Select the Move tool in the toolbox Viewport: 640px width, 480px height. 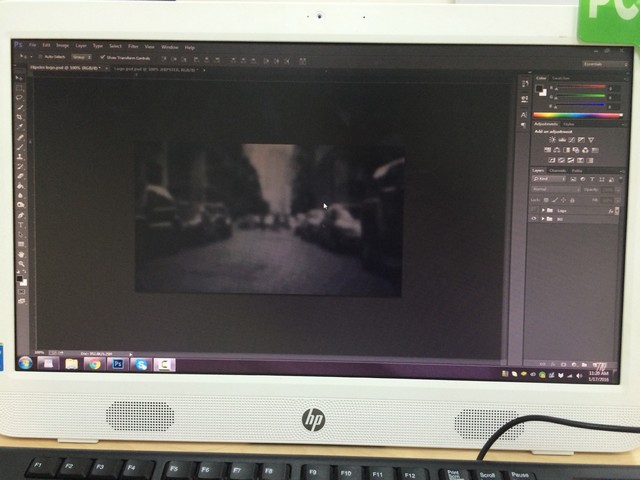click(21, 78)
